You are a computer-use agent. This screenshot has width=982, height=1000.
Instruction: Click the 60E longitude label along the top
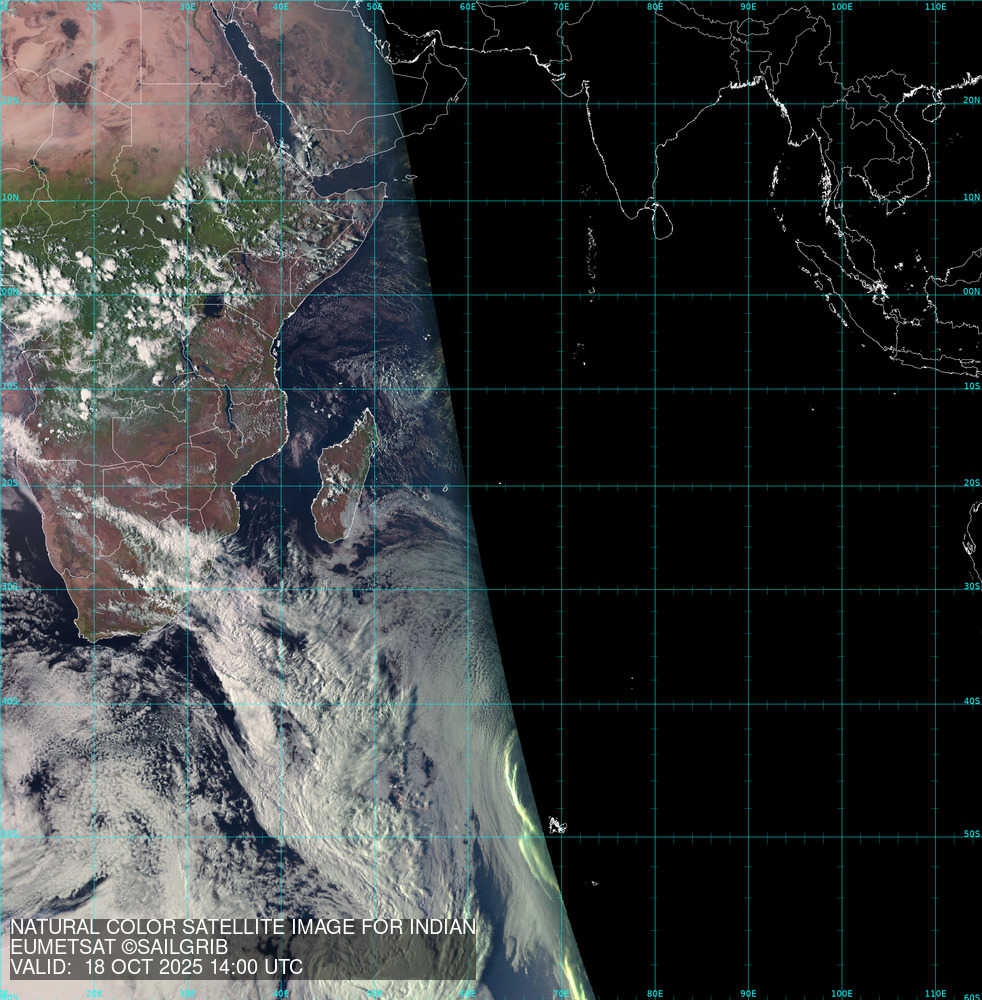click(x=467, y=7)
